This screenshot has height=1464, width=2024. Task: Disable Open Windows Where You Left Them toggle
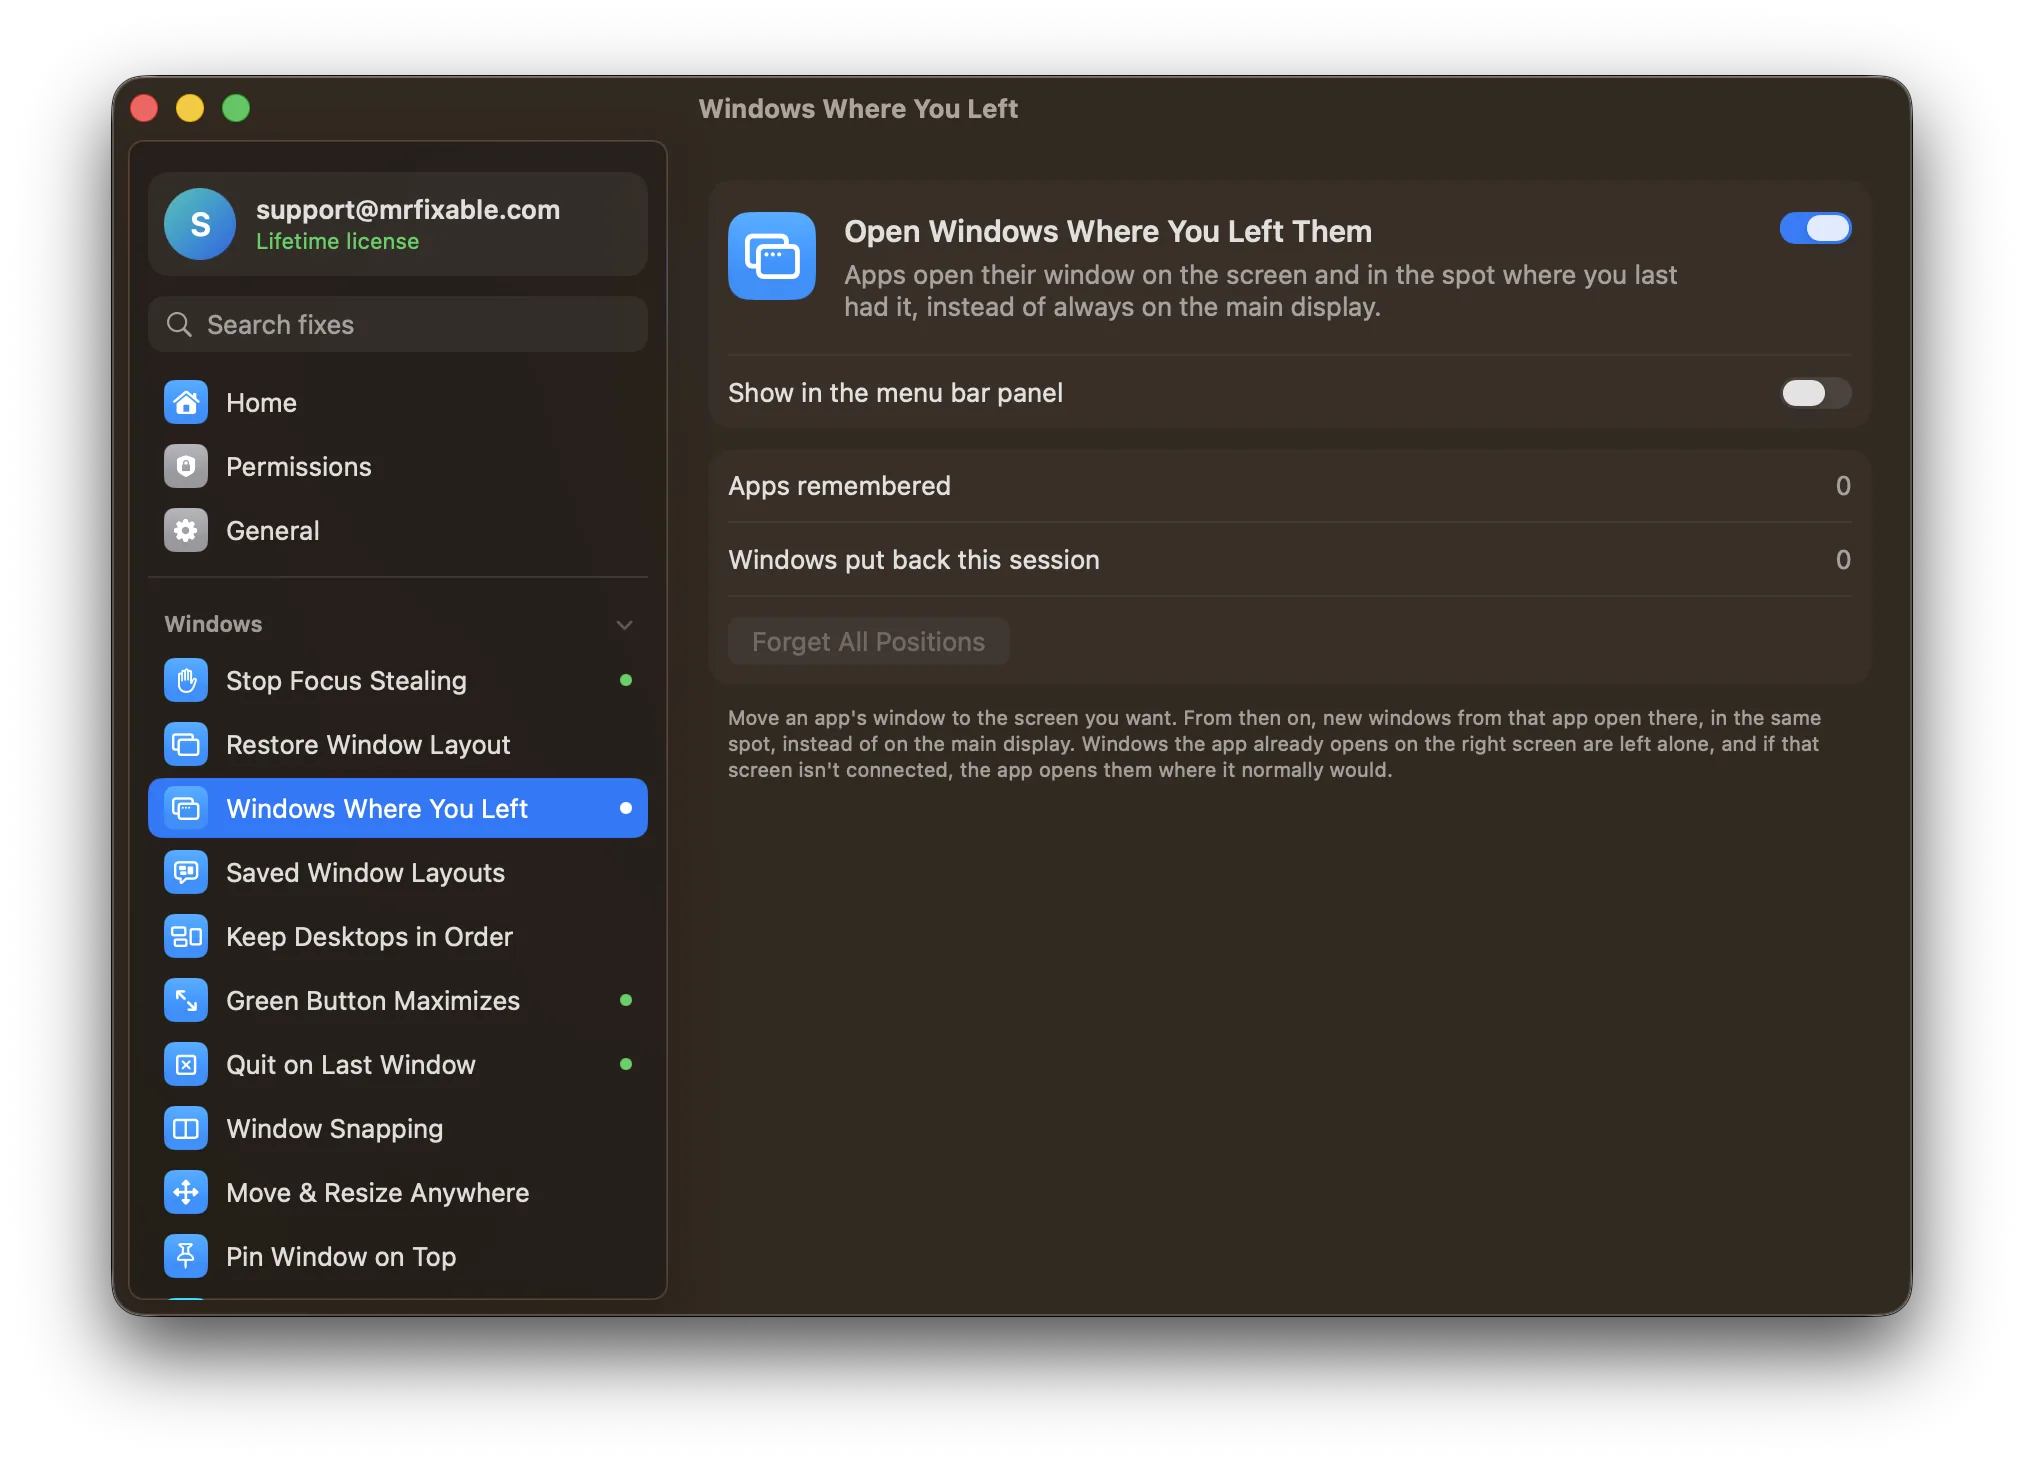pos(1815,228)
